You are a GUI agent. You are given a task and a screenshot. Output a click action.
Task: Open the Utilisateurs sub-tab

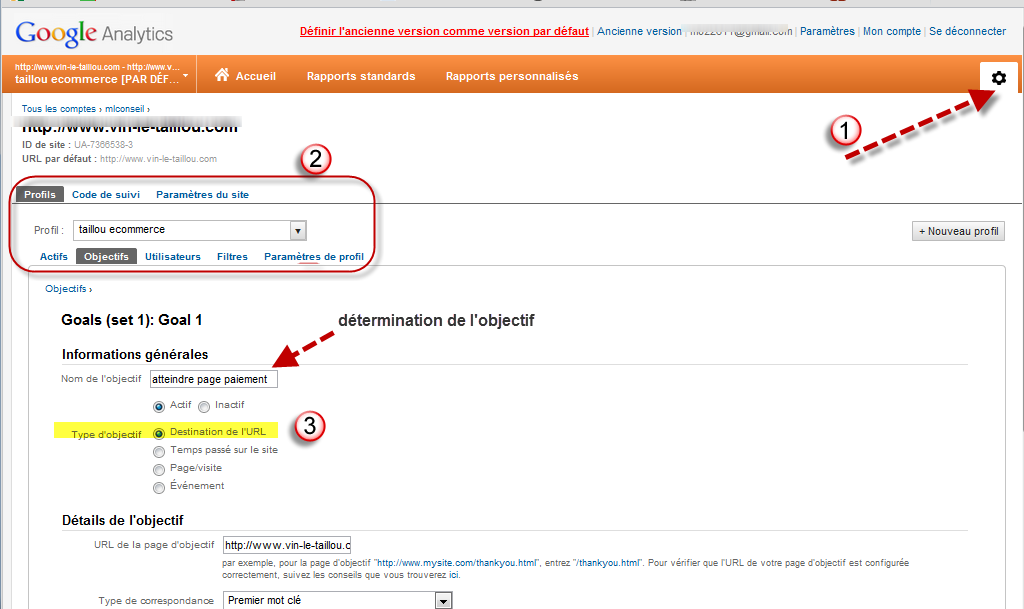(172, 257)
